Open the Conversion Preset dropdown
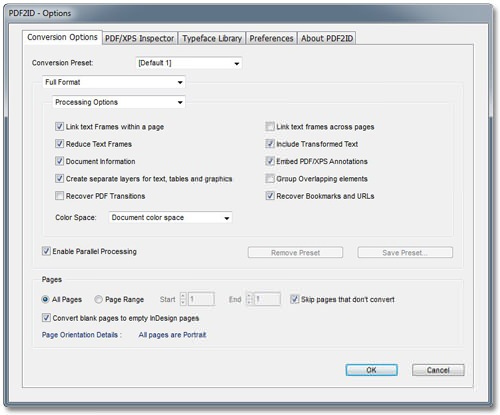The height and width of the screenshot is (415, 500). pyautogui.click(x=189, y=63)
